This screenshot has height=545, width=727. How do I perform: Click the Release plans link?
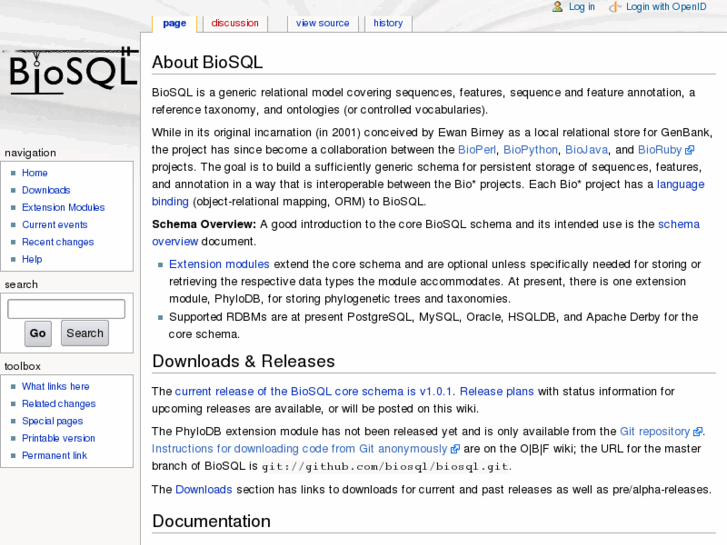(x=496, y=391)
